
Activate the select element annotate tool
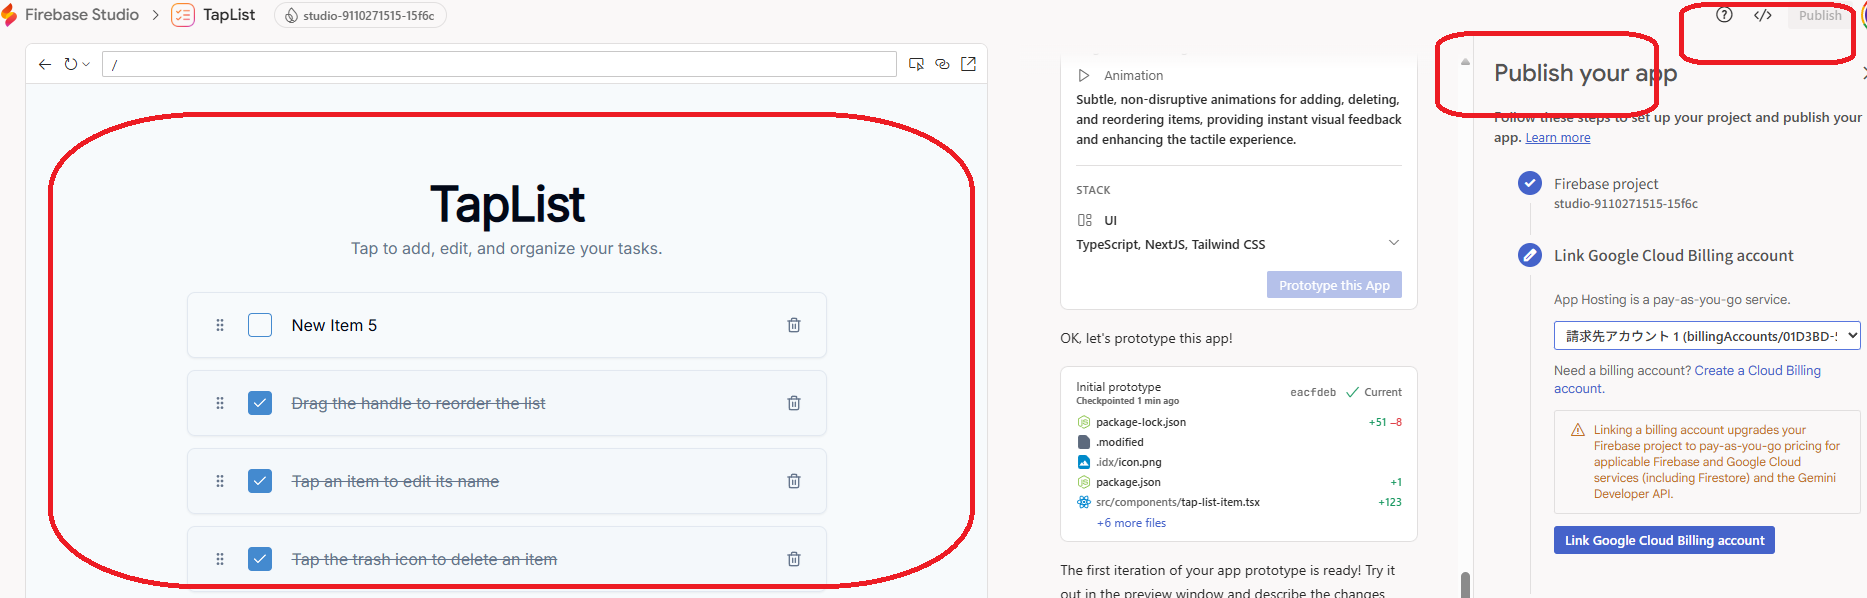pos(916,64)
